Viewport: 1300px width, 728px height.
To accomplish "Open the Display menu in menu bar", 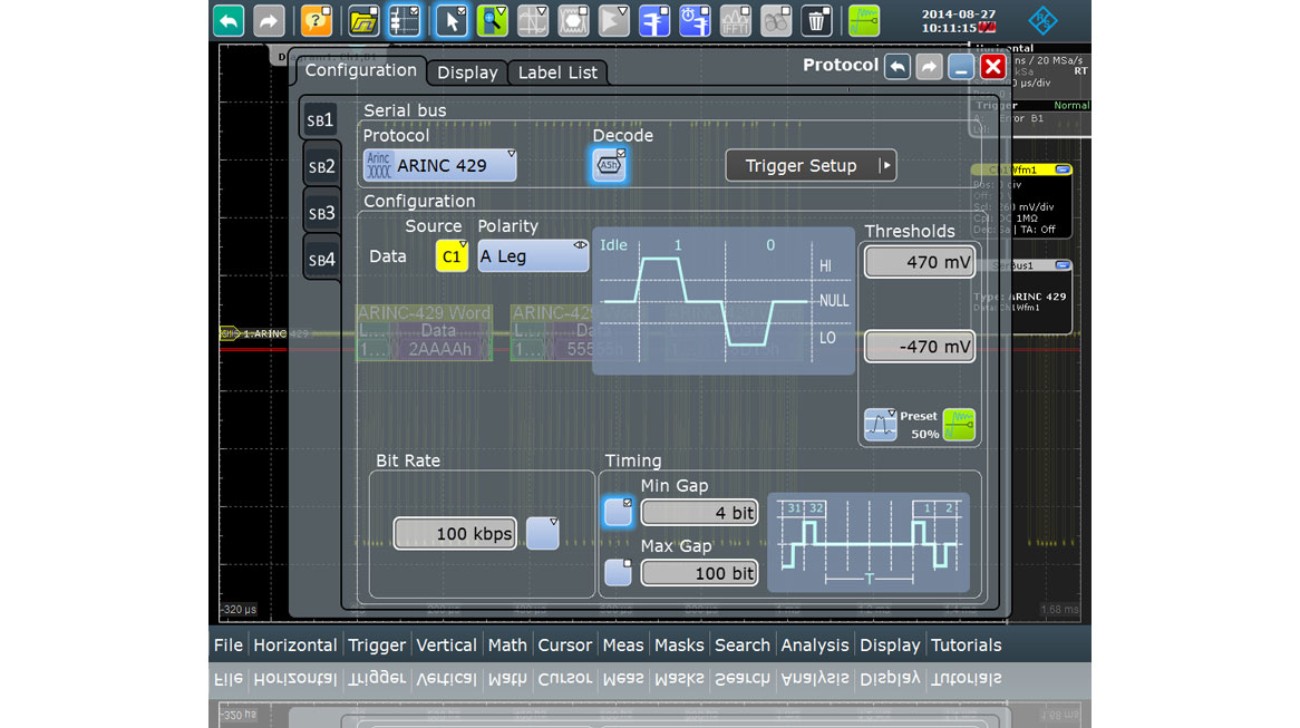I will click(x=889, y=645).
